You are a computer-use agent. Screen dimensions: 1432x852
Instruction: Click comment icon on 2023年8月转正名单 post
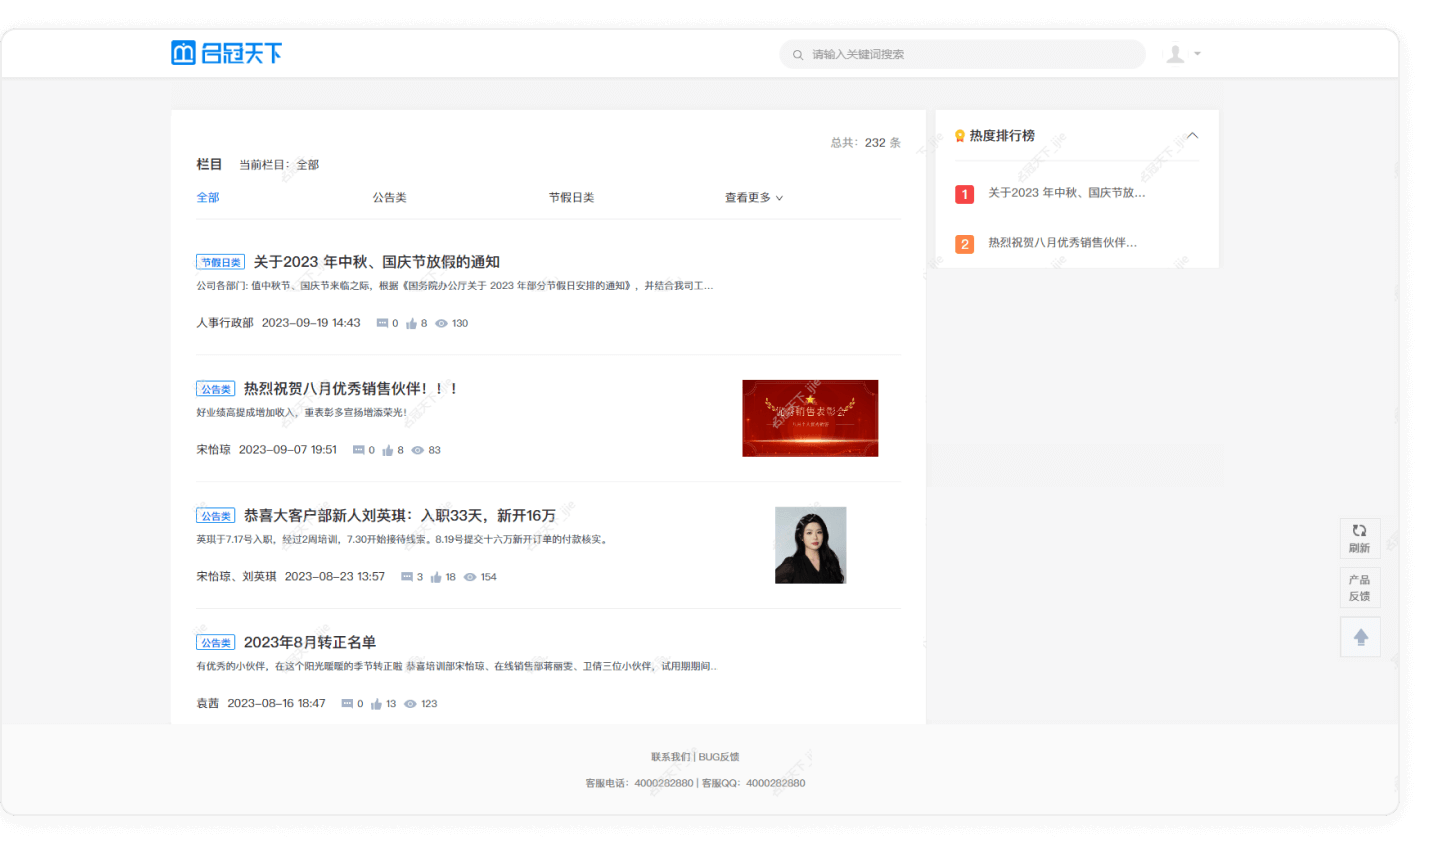[x=347, y=704]
